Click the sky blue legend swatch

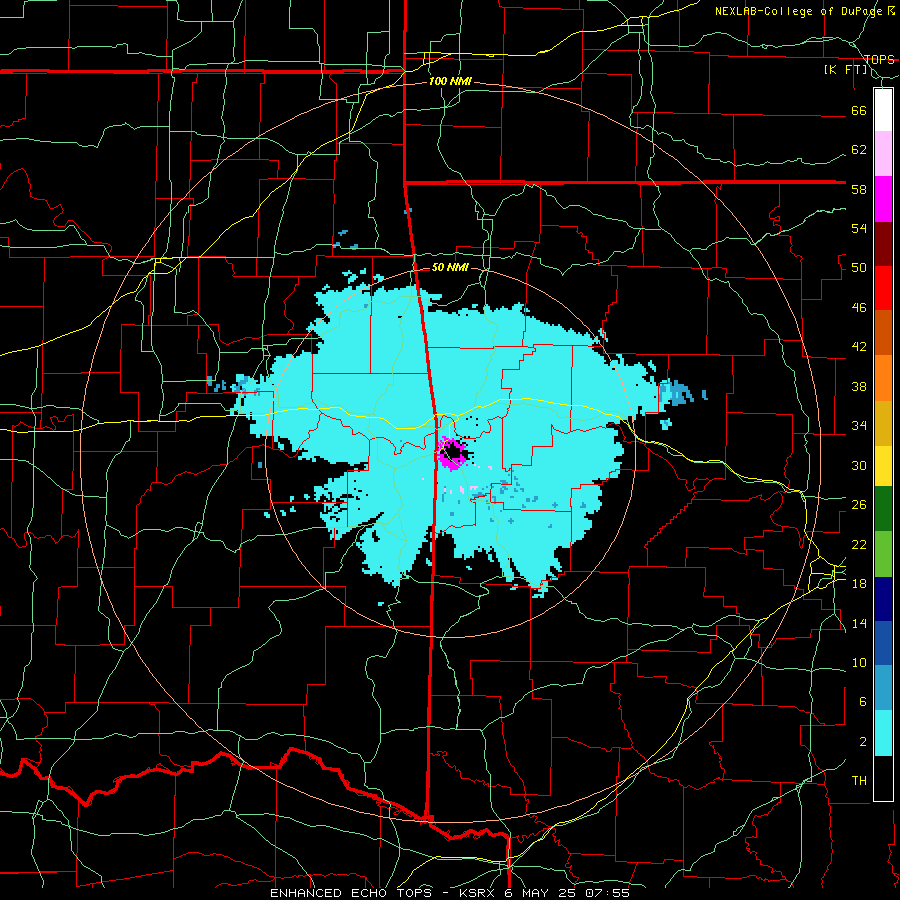click(x=883, y=688)
